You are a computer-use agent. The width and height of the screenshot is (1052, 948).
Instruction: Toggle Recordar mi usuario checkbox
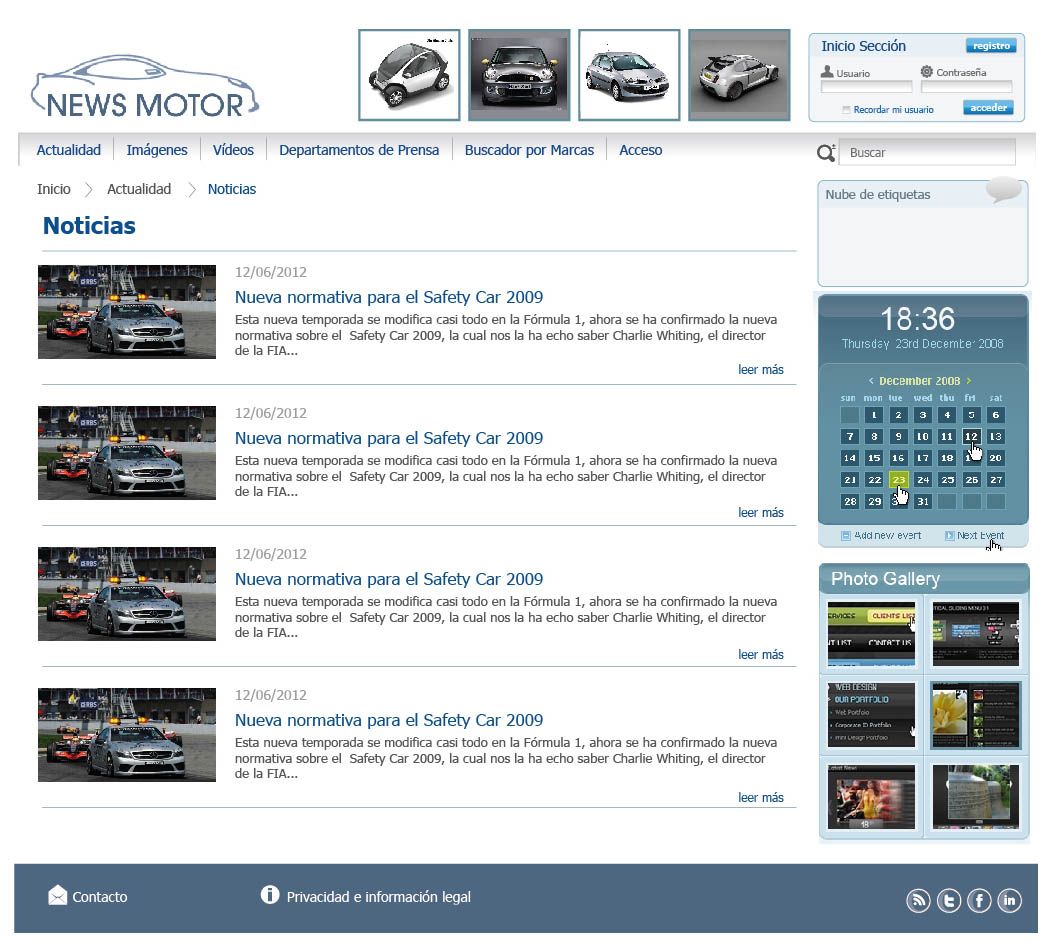846,109
